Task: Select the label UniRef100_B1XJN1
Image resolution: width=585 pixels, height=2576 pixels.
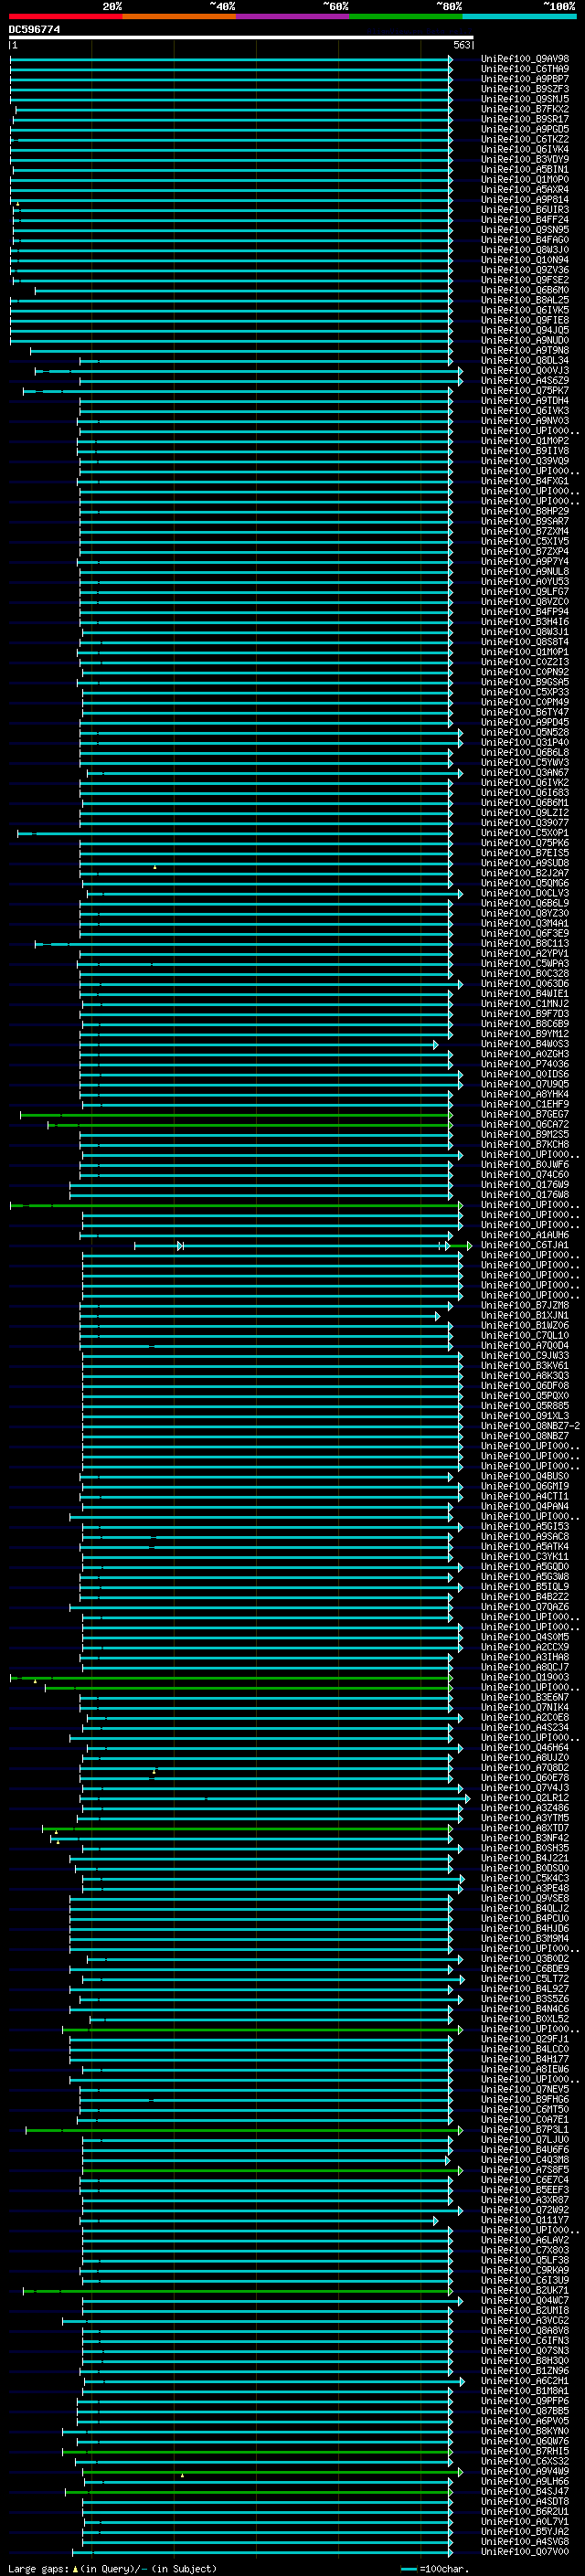Action: tap(525, 1315)
